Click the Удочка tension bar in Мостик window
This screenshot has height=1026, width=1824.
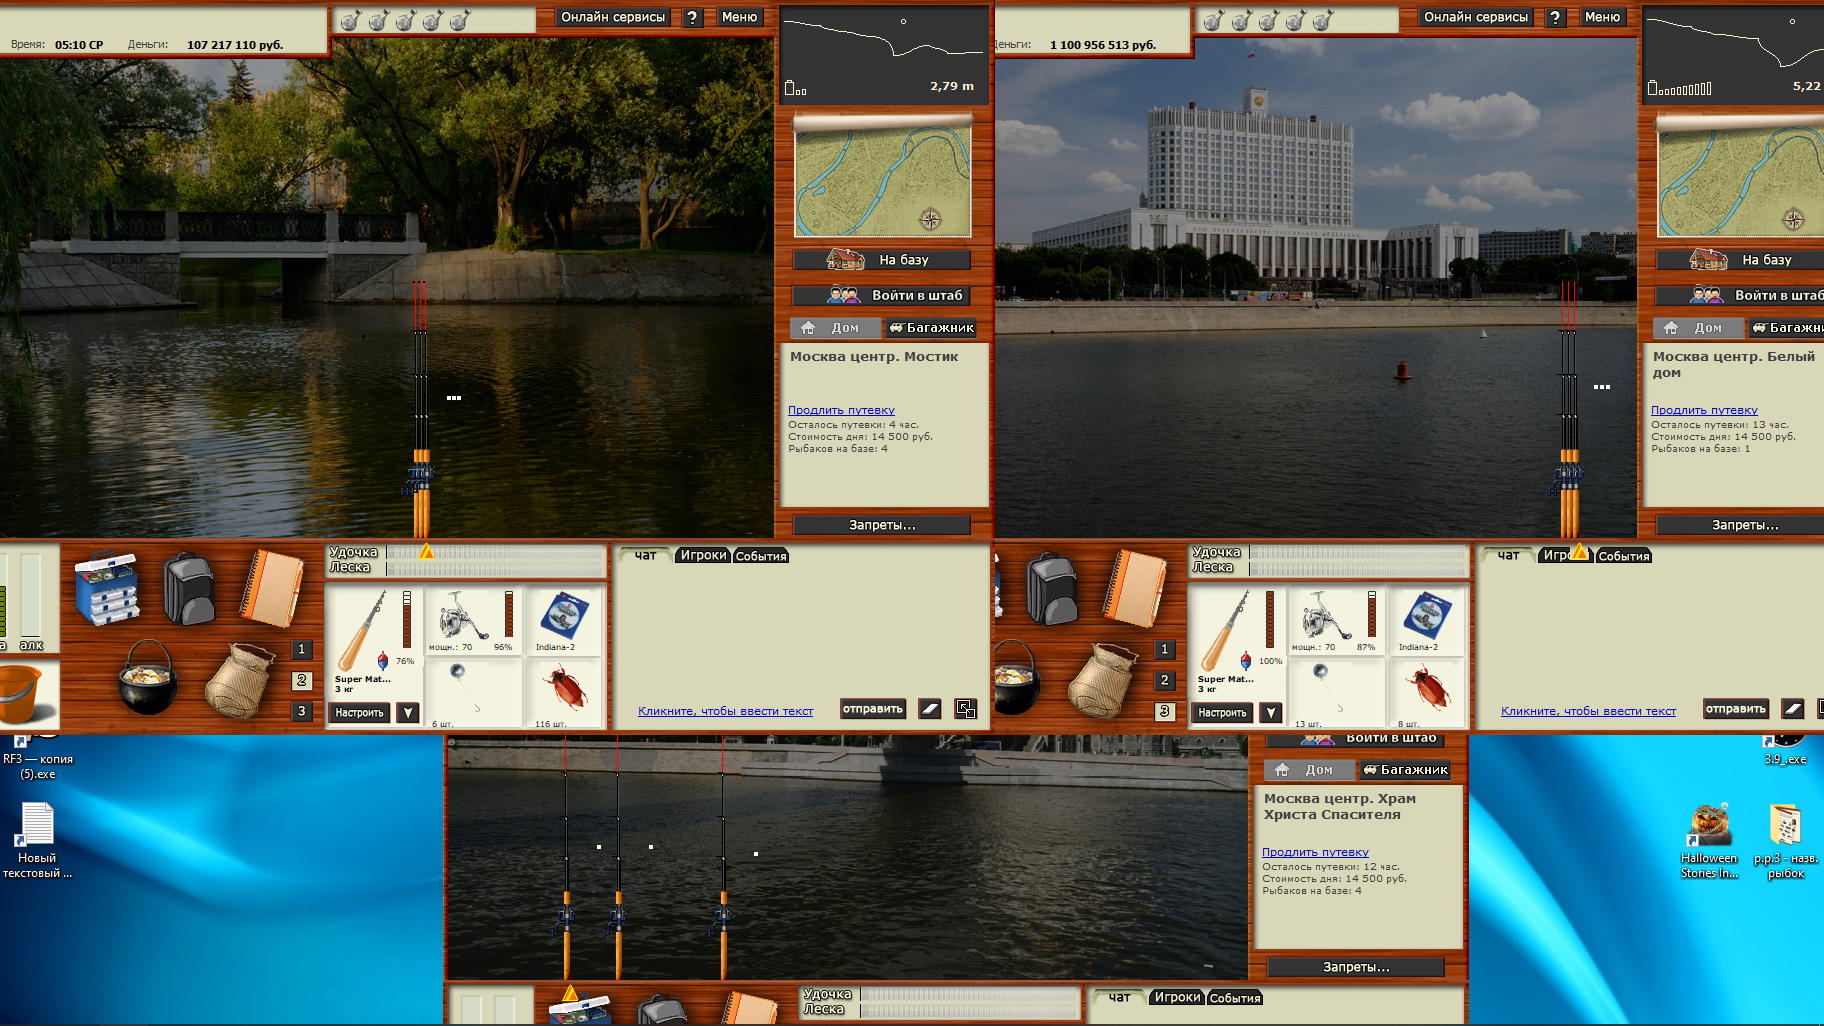pos(495,552)
